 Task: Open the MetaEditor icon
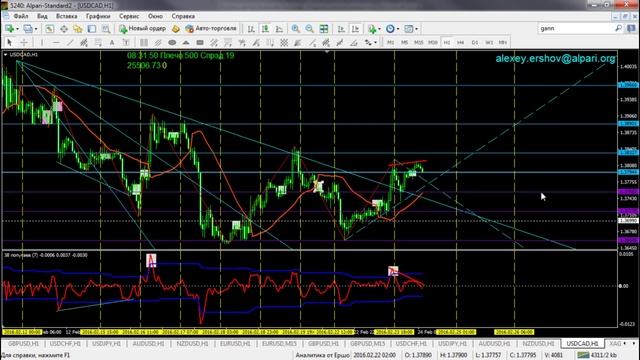tap(176, 29)
